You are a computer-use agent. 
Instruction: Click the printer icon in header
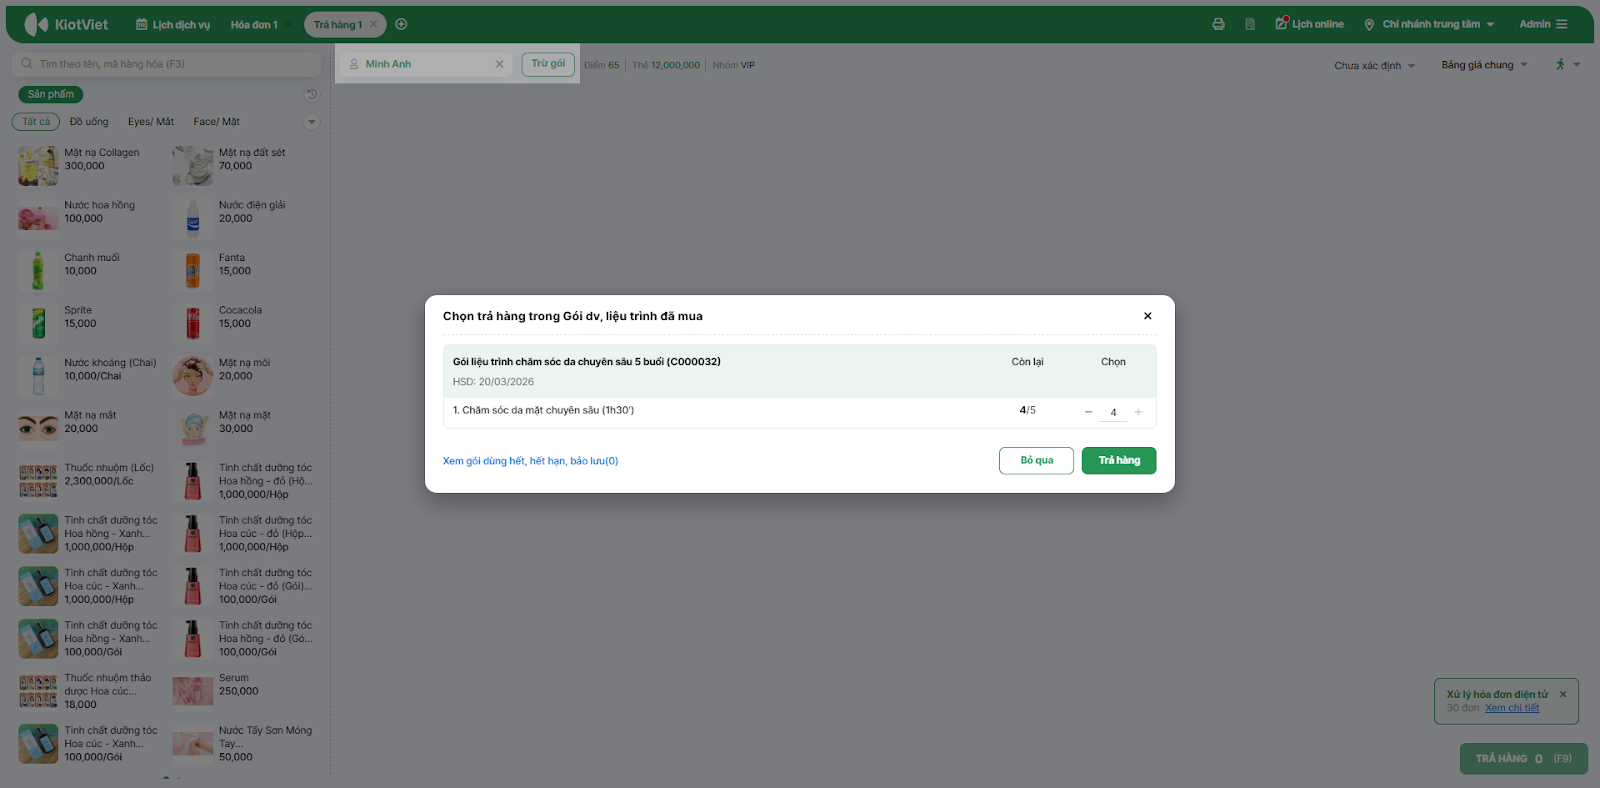[1218, 24]
